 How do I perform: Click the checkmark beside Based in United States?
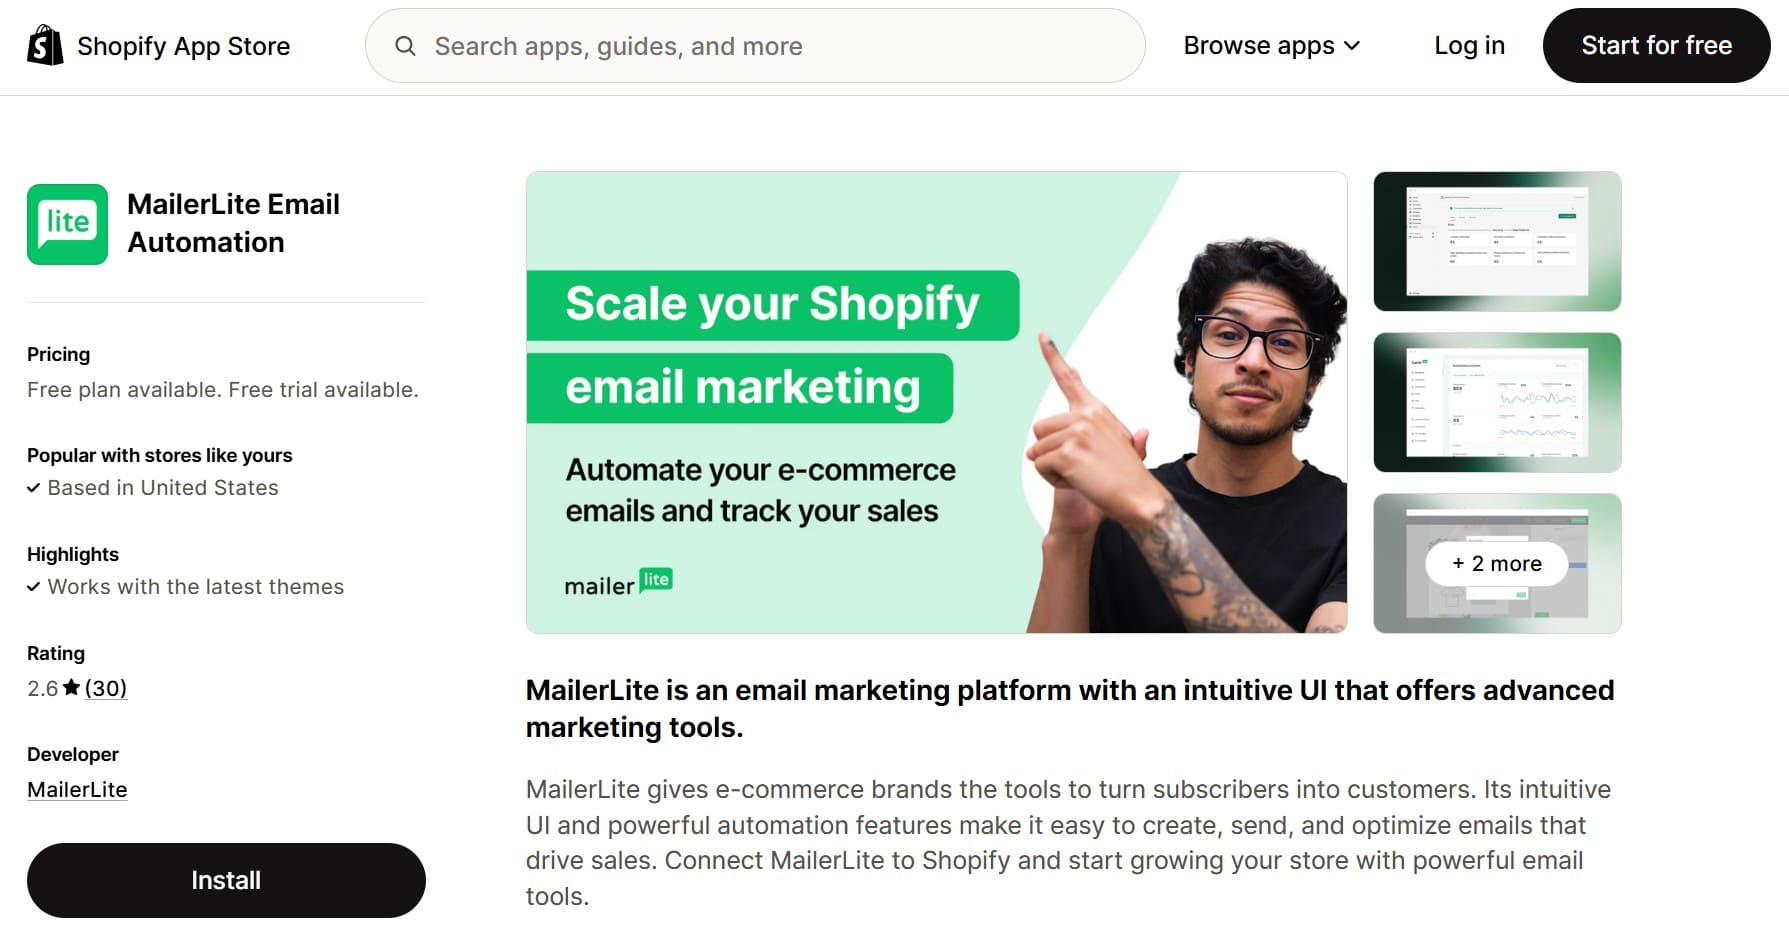point(33,488)
